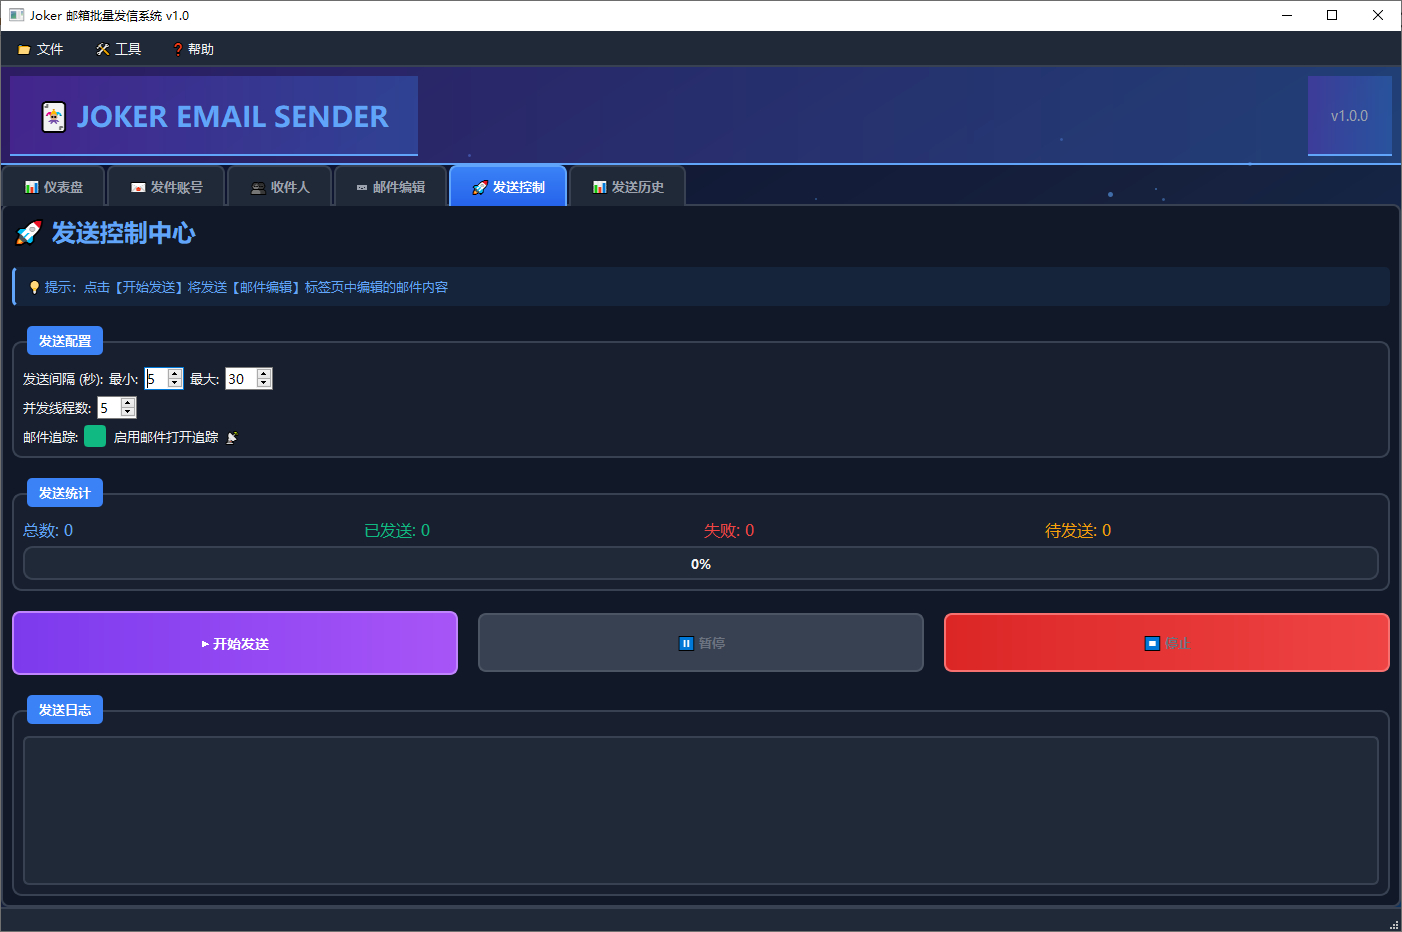
Task: Switch to the 收件人 tab
Action: point(280,187)
